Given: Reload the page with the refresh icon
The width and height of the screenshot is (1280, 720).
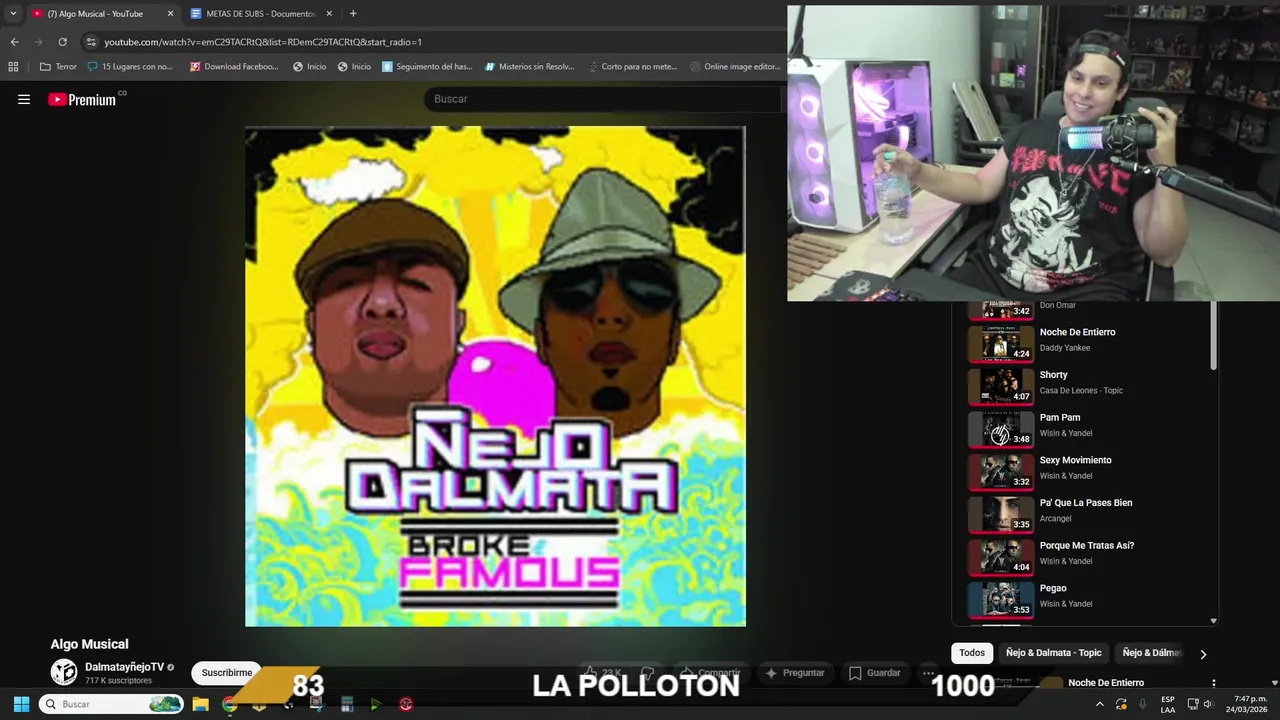Looking at the screenshot, I should point(62,42).
